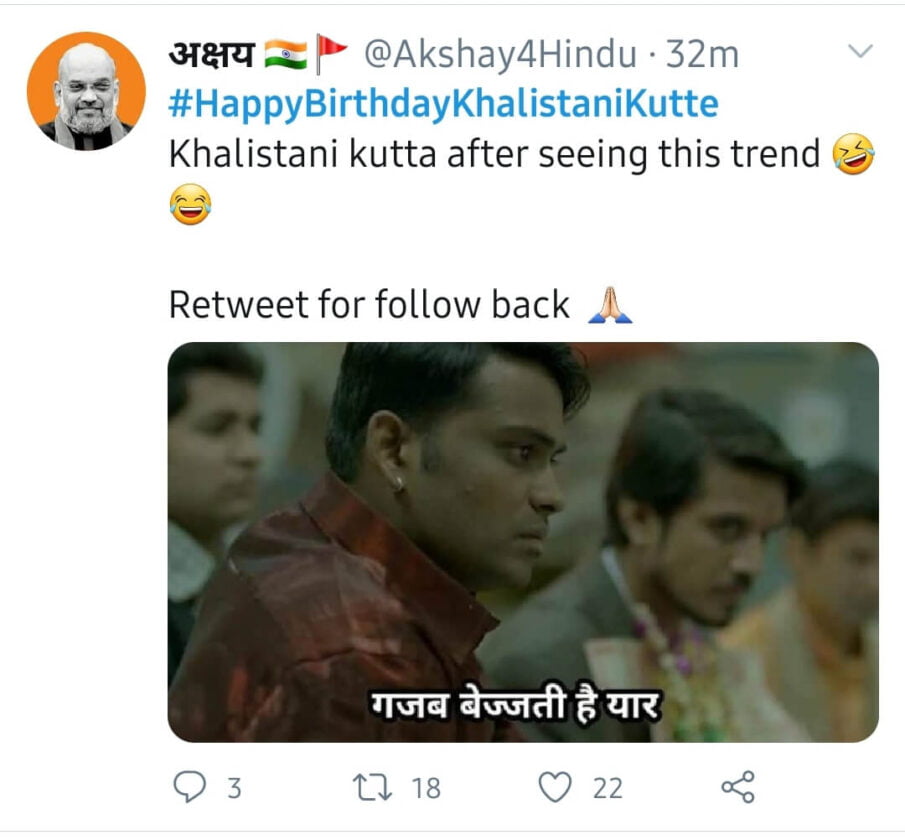Screen dimensions: 905x840
Task: Click the "Retweet for follow back" text
Action: click(x=369, y=304)
